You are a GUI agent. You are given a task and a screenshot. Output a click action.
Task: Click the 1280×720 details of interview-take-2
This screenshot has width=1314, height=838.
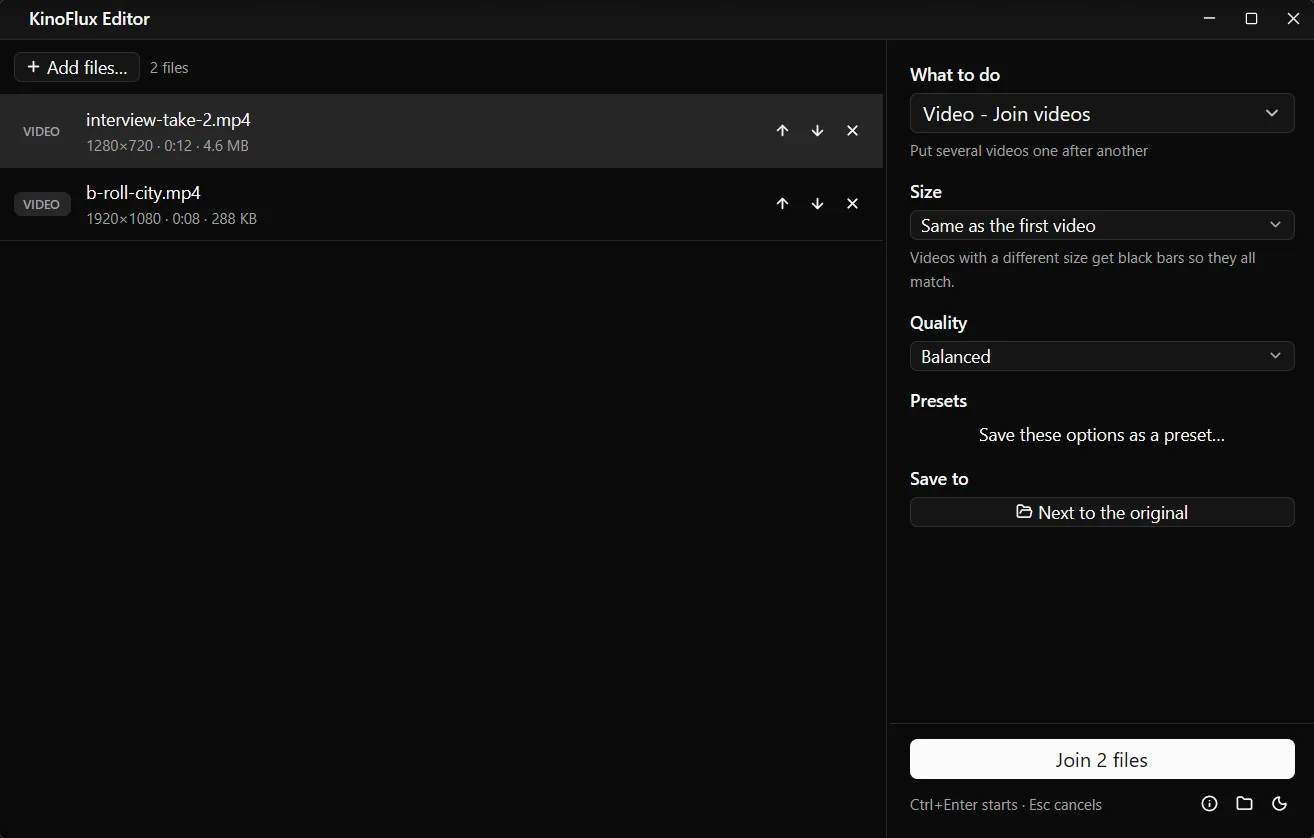tap(167, 145)
